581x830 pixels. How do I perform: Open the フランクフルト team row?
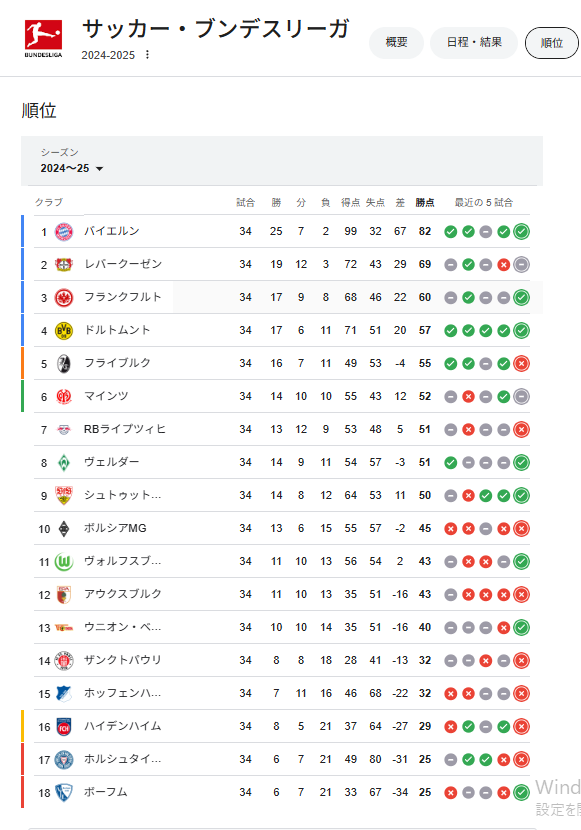(282, 297)
